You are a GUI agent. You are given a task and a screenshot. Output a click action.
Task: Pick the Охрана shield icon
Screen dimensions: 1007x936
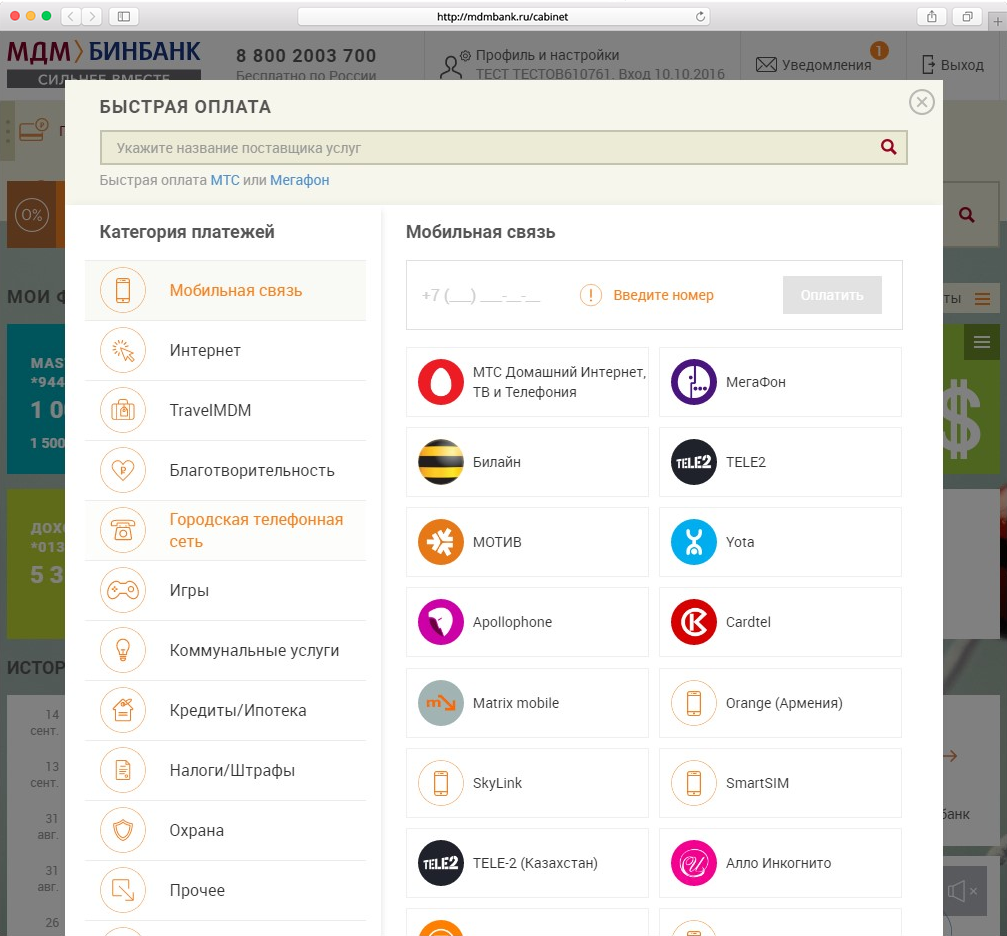coord(123,830)
